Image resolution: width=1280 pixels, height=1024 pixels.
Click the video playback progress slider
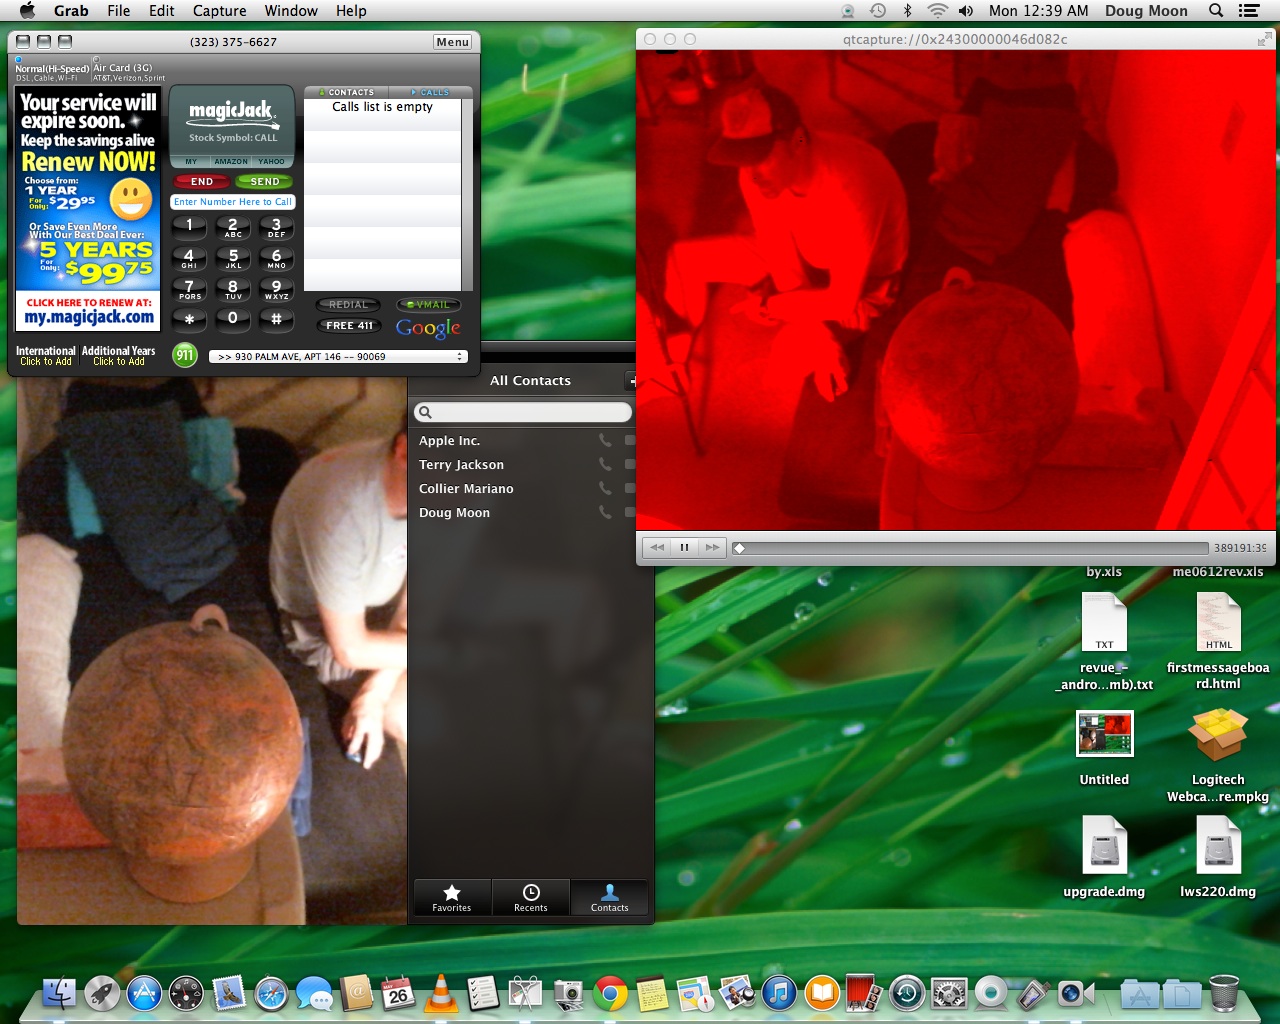click(972, 548)
